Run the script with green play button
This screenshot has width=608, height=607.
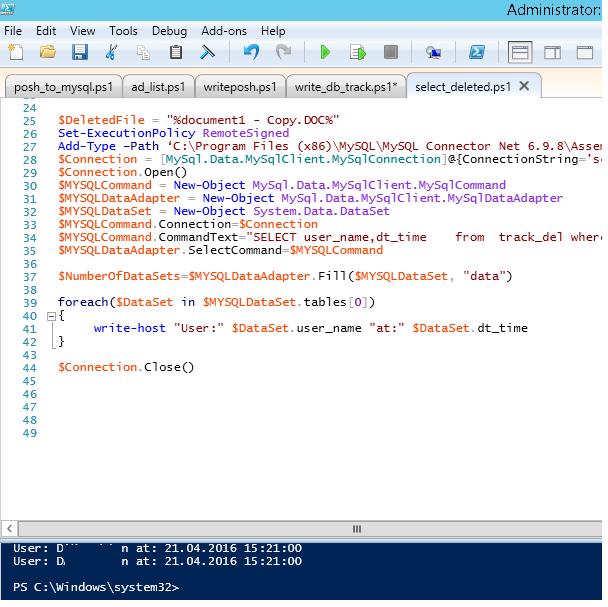(x=325, y=52)
